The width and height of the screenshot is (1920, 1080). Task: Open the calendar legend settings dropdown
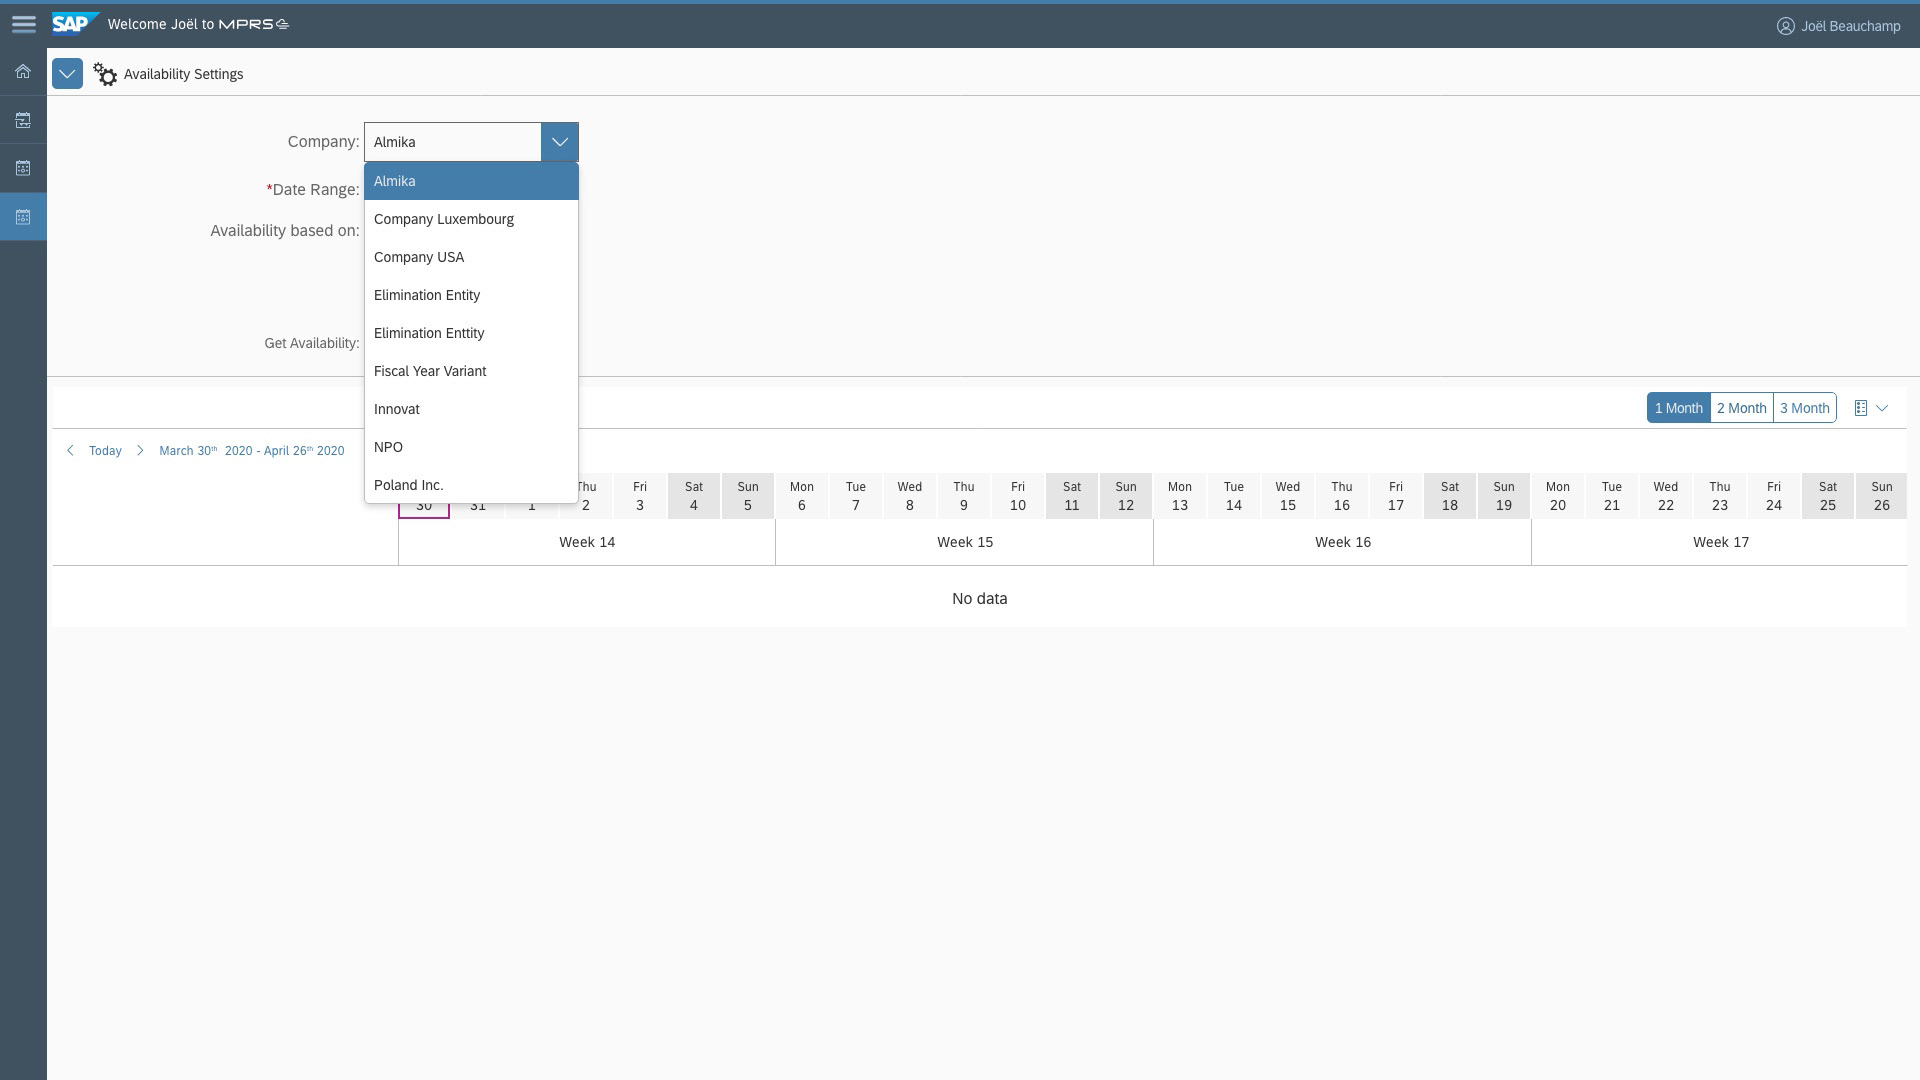[1871, 408]
